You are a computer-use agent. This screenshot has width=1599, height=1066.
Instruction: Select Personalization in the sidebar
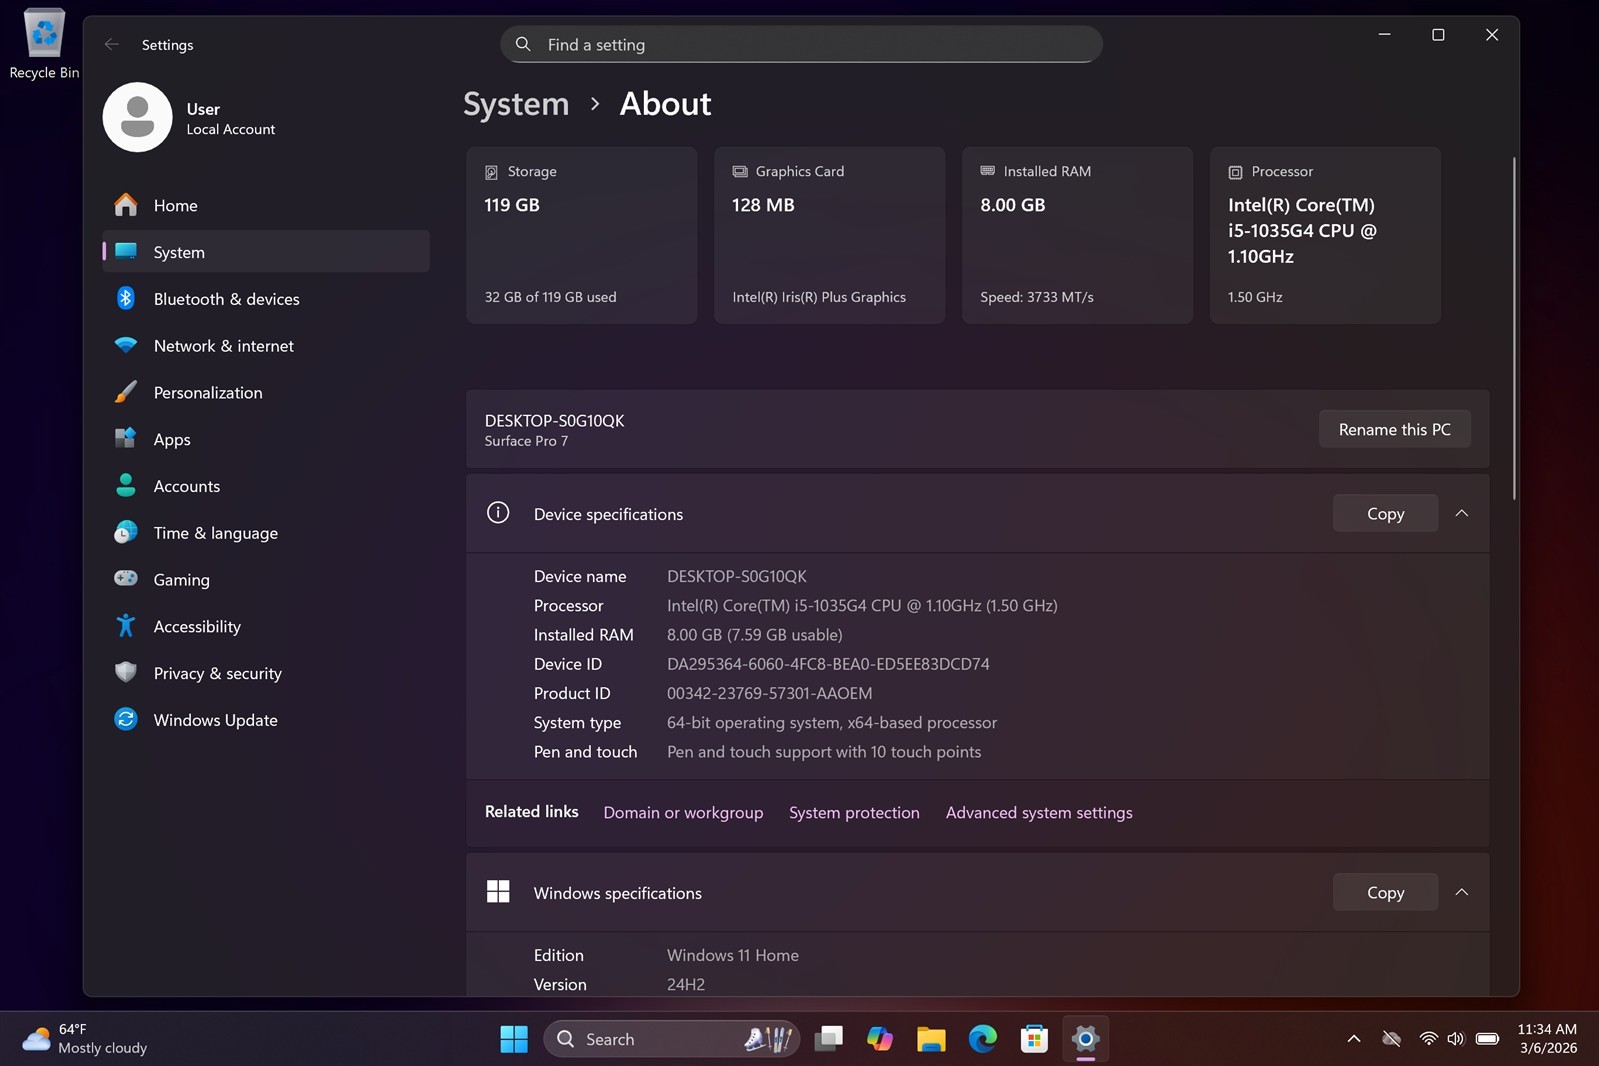266,392
